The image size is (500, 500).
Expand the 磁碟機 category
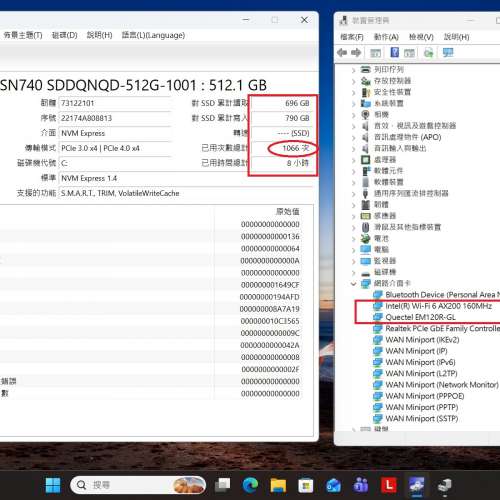click(354, 272)
